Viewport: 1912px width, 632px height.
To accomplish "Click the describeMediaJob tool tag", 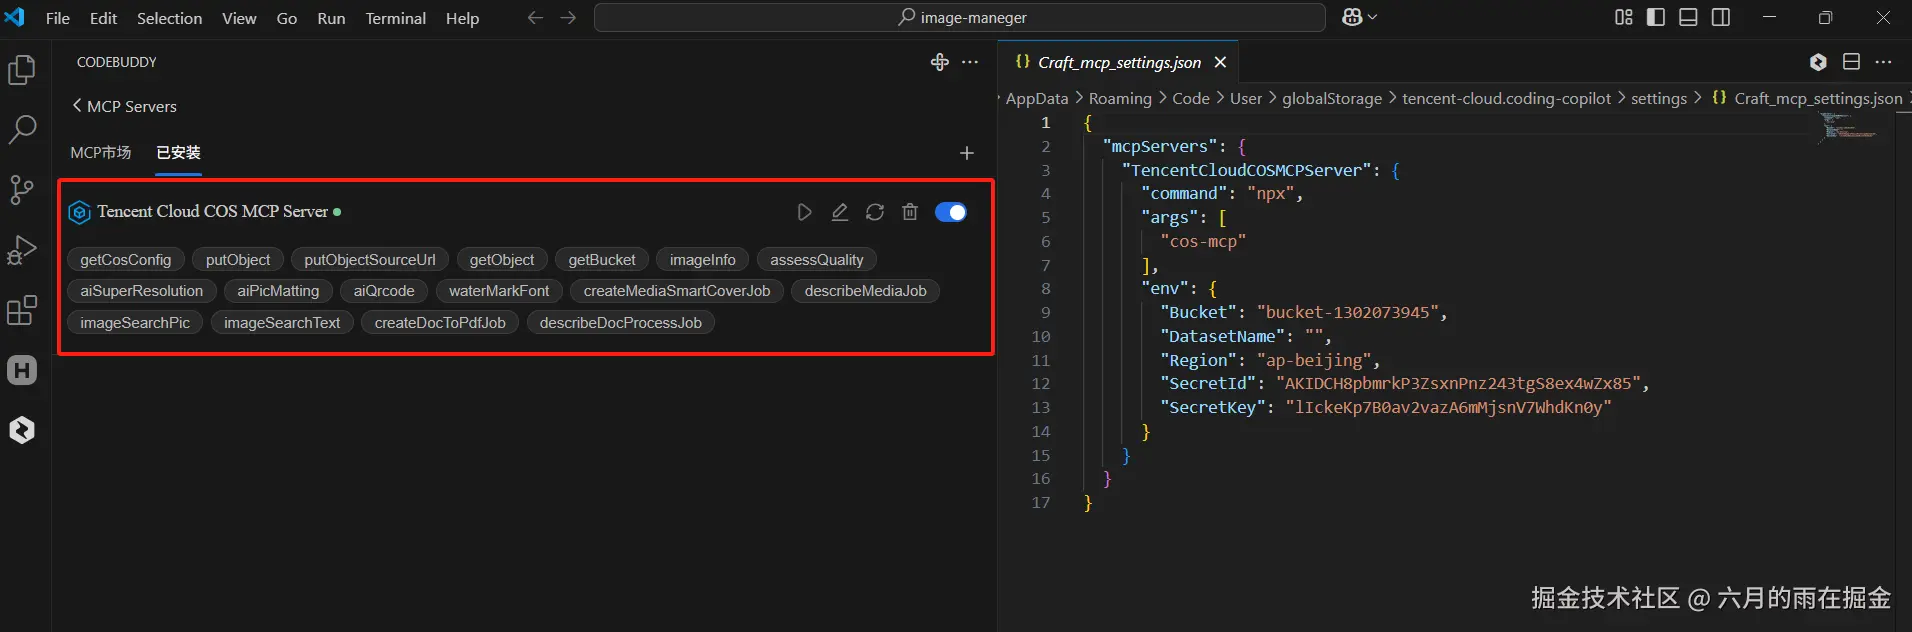I will (866, 291).
